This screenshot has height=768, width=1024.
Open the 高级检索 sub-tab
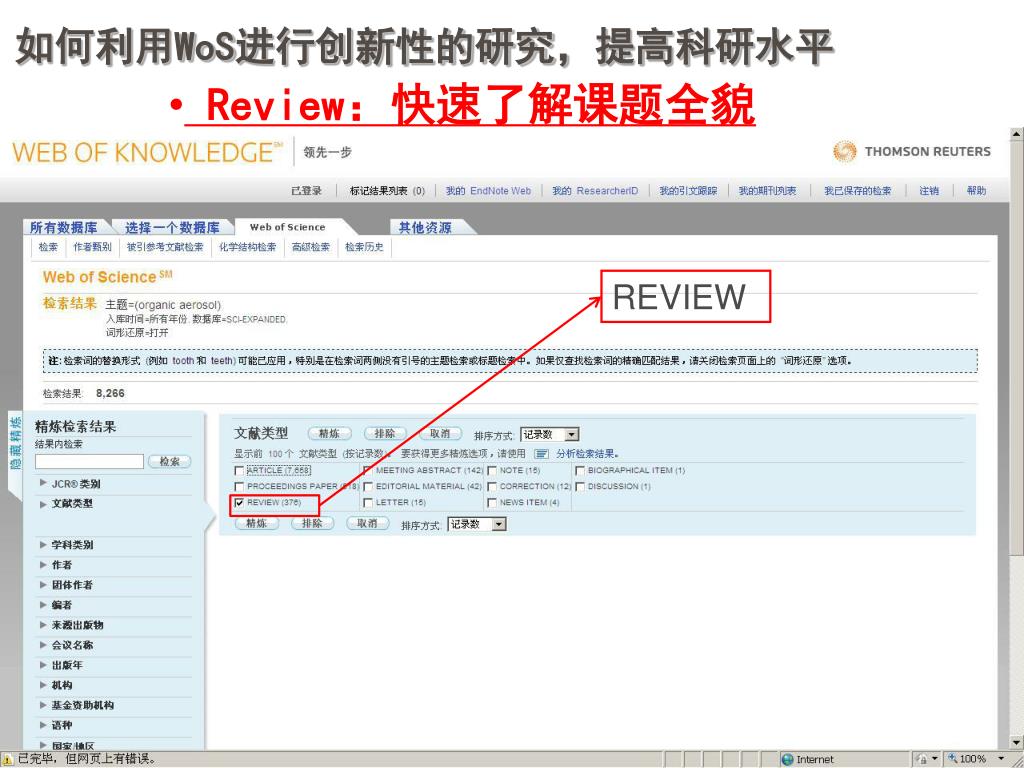click(311, 247)
